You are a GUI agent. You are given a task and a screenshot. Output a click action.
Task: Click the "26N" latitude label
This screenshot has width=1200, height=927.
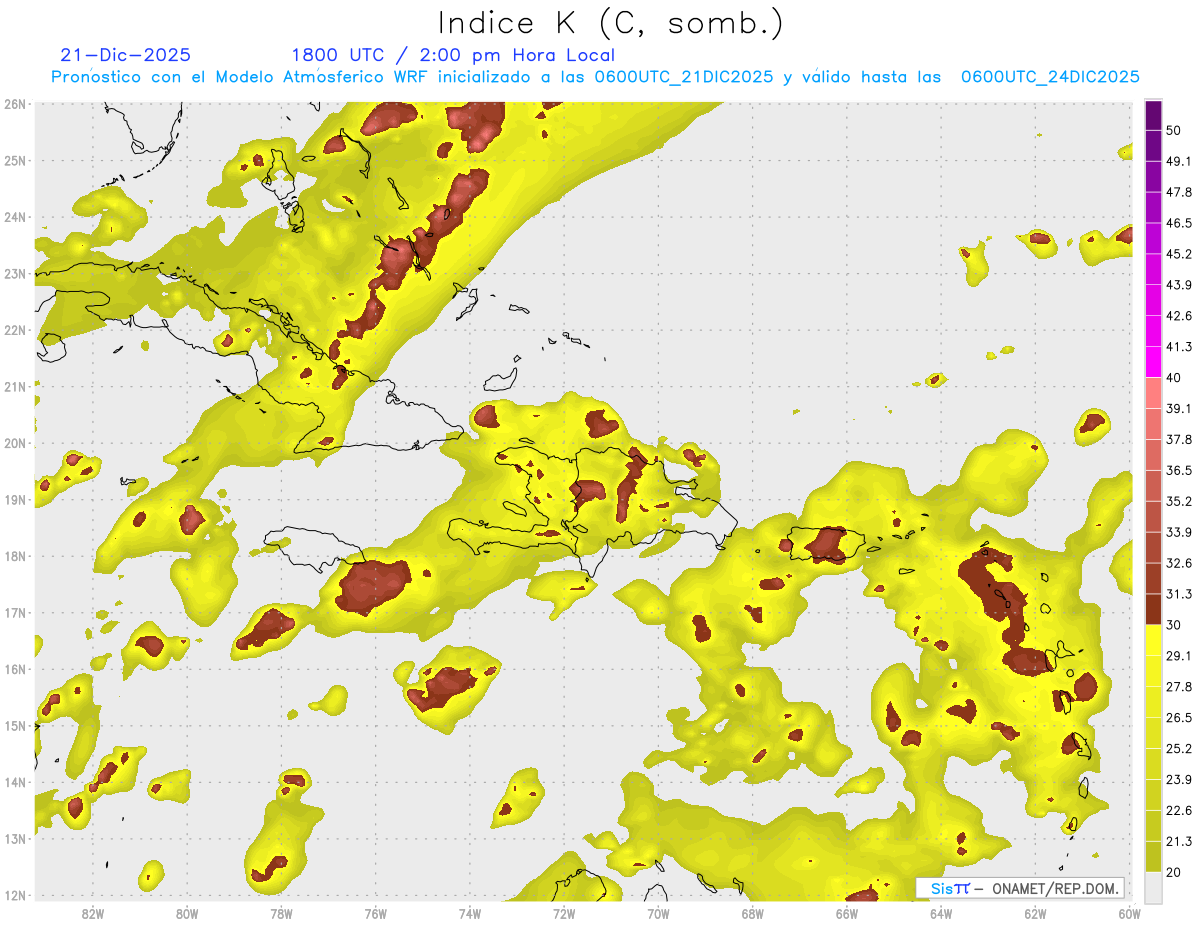(x=15, y=104)
